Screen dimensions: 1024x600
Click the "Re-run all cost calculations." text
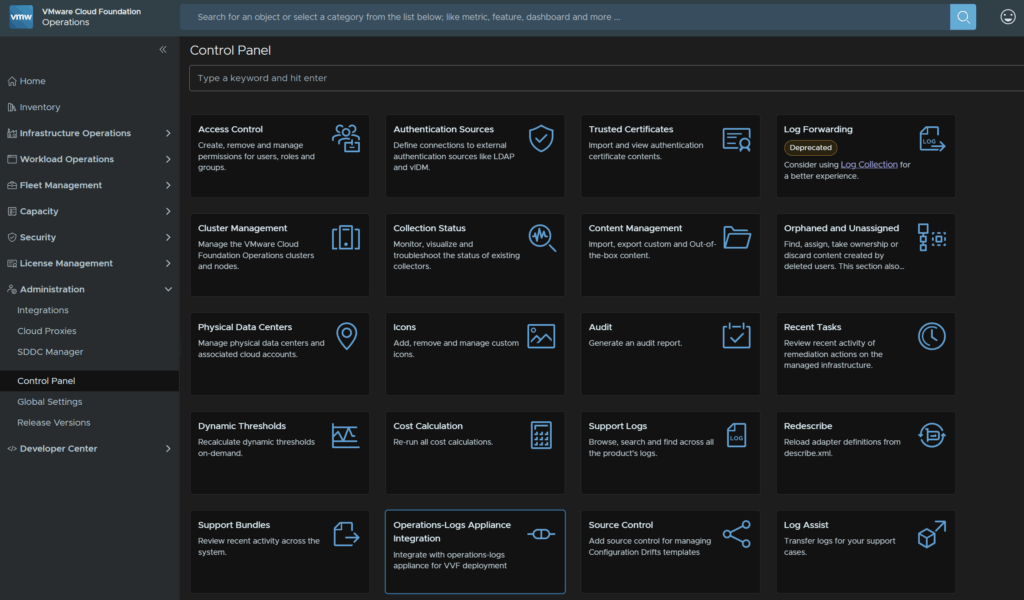(443, 442)
